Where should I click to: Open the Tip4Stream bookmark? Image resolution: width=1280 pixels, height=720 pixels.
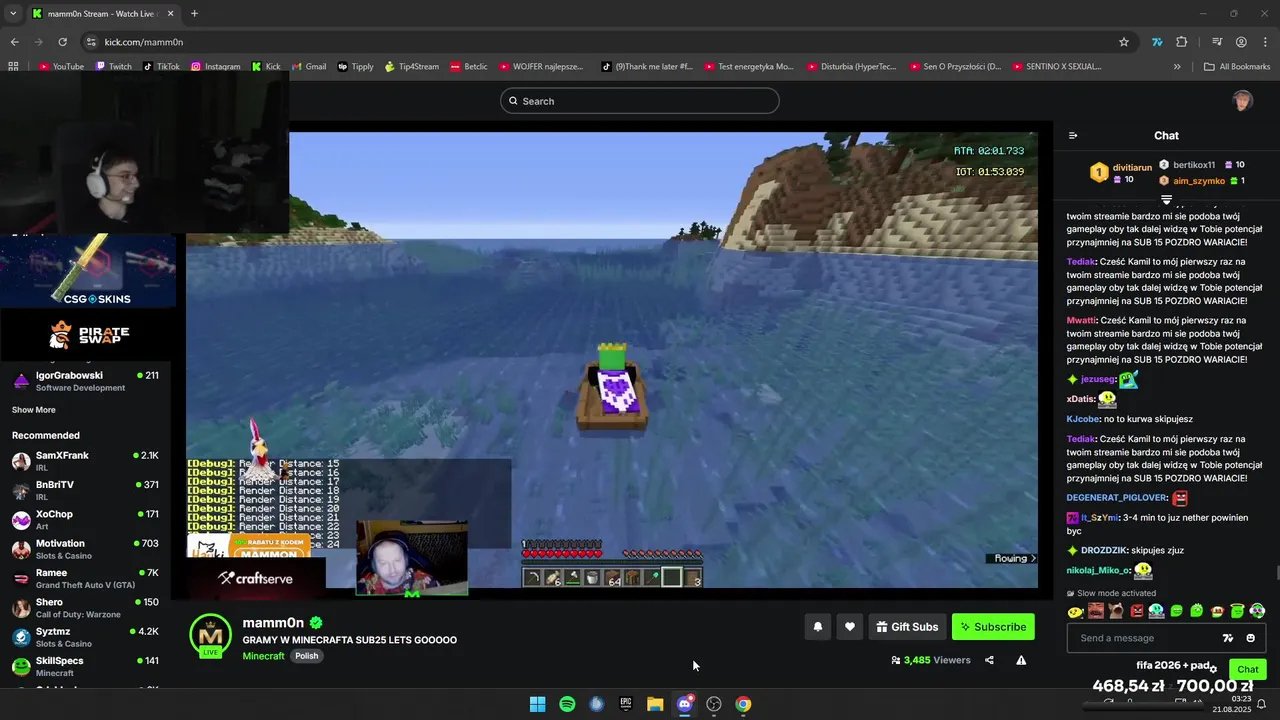coord(411,66)
